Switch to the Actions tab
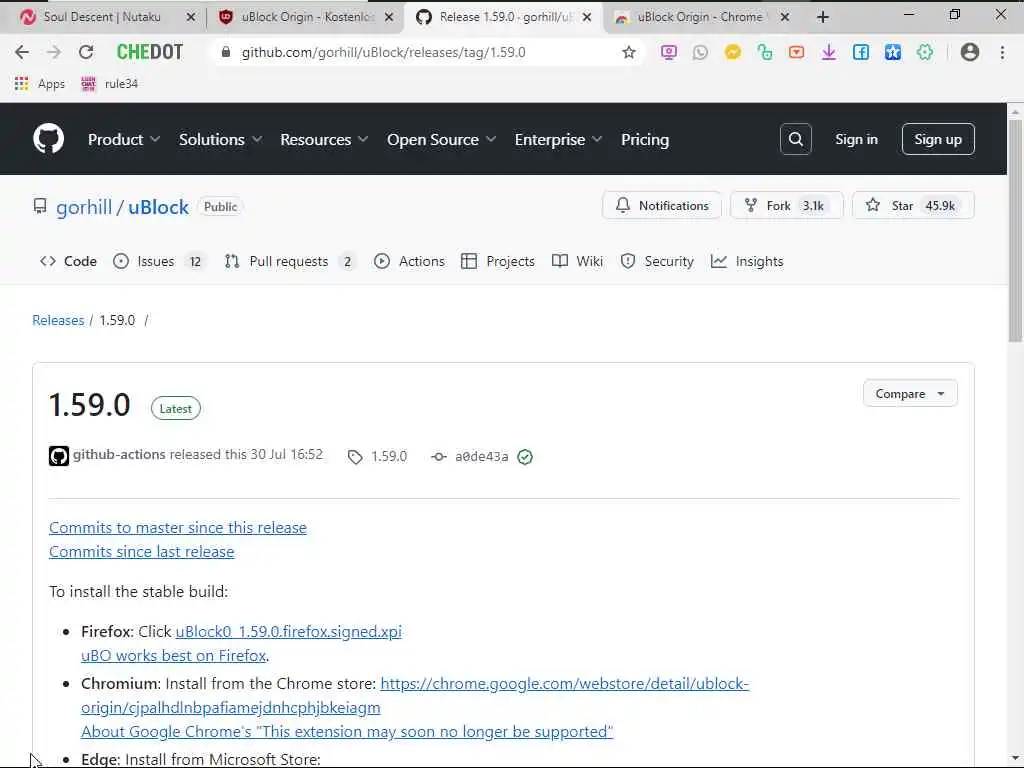Viewport: 1024px width, 768px height. [409, 261]
